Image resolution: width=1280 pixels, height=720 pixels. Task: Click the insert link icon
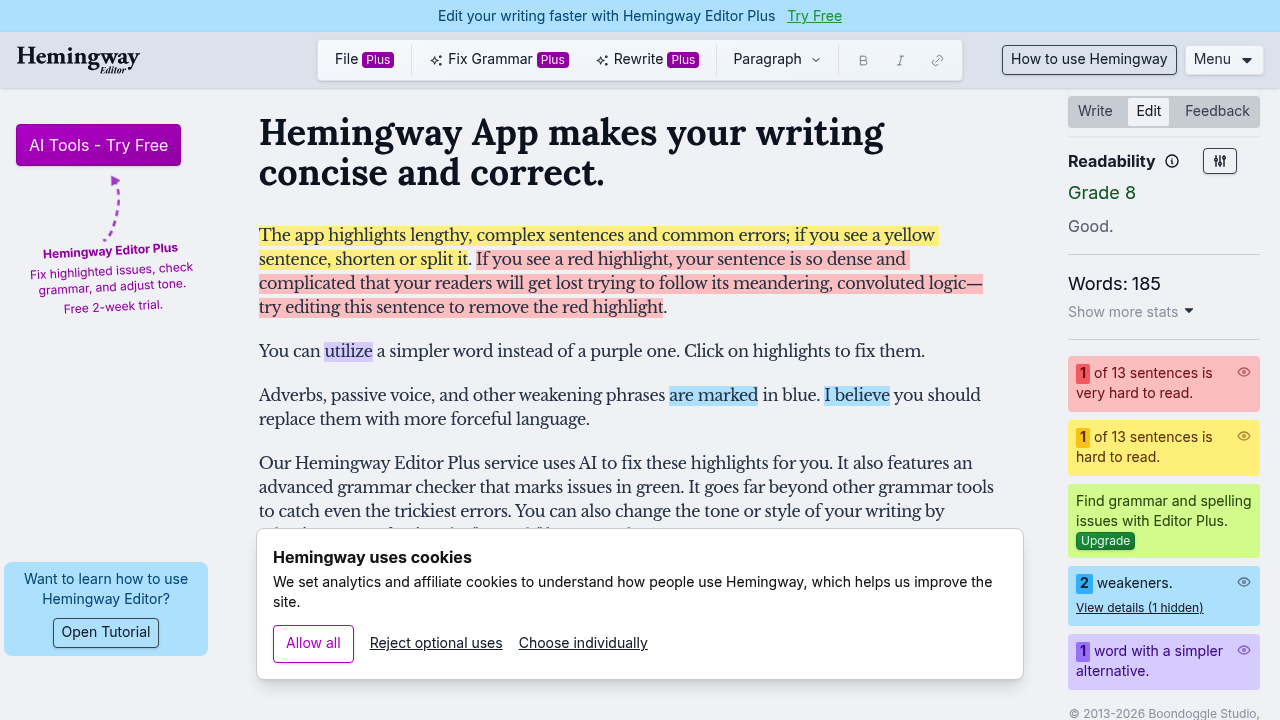[x=937, y=60]
